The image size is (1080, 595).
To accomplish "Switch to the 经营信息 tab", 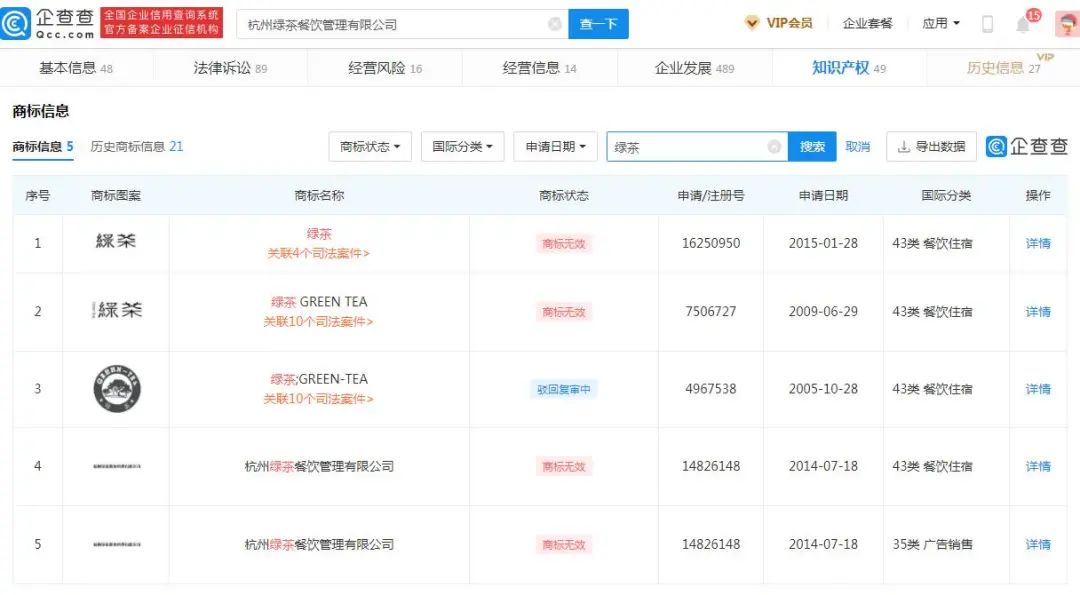I will point(539,67).
